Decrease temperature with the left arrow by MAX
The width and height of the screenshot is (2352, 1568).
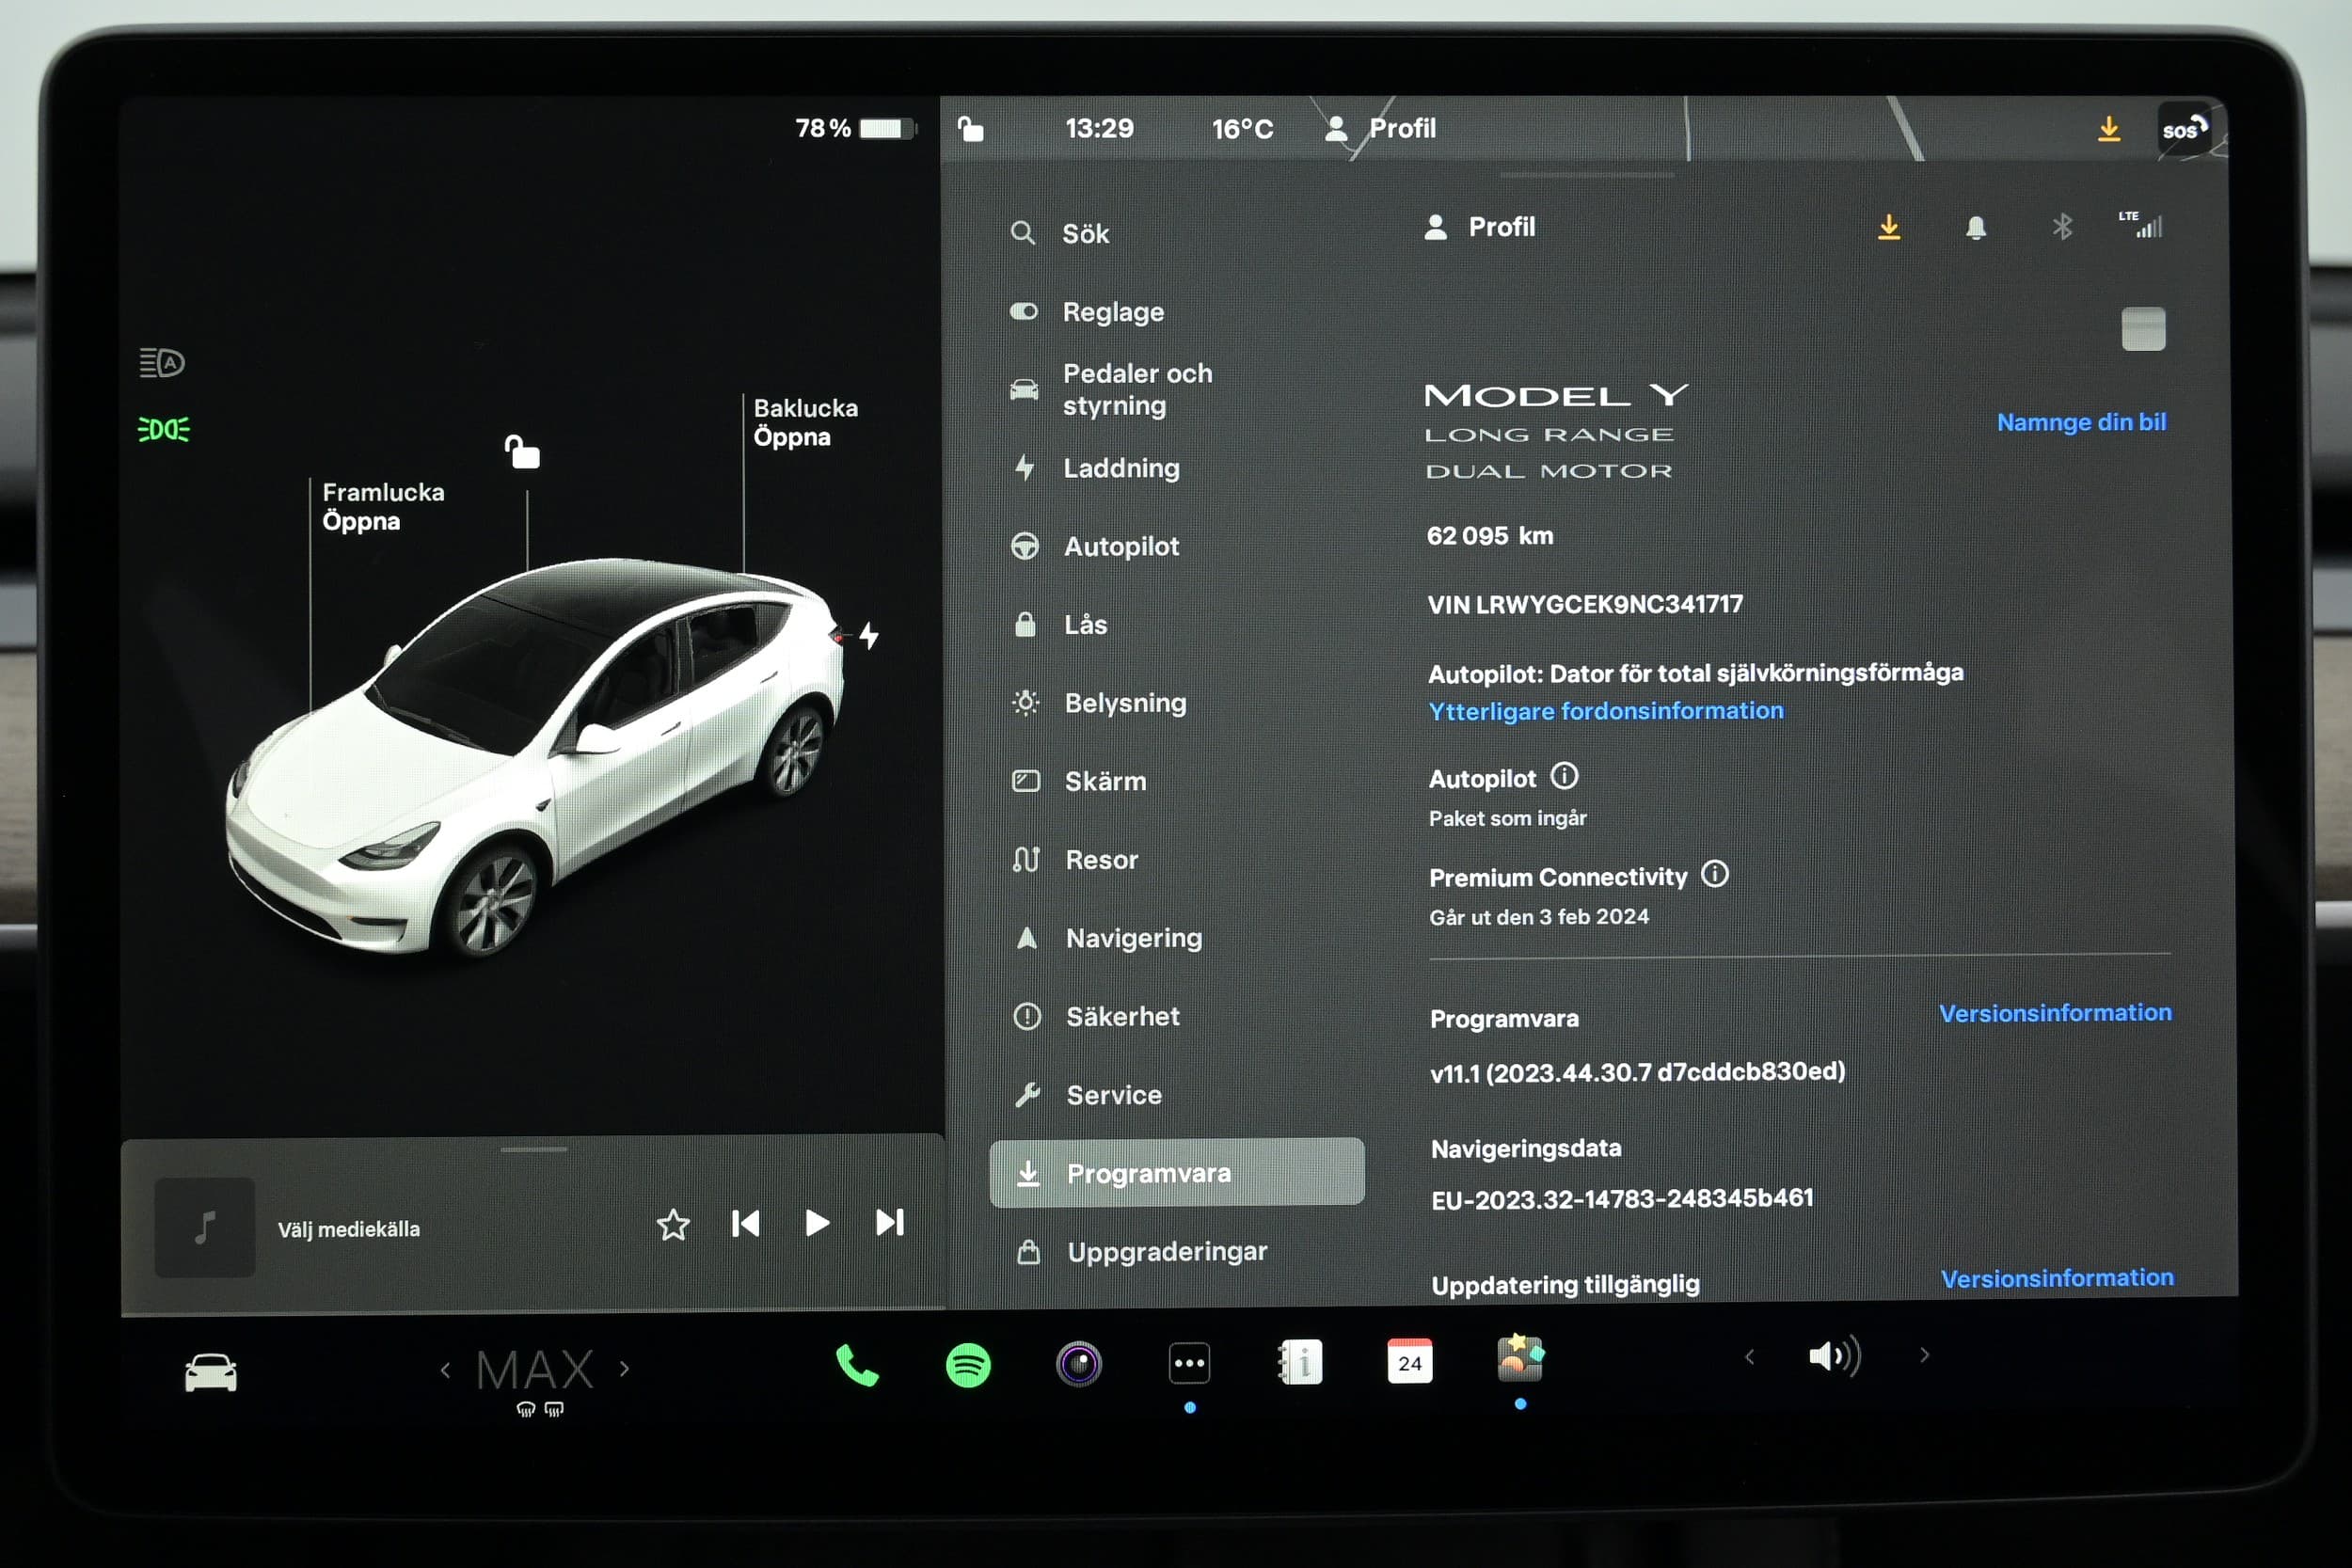pyautogui.click(x=446, y=1370)
